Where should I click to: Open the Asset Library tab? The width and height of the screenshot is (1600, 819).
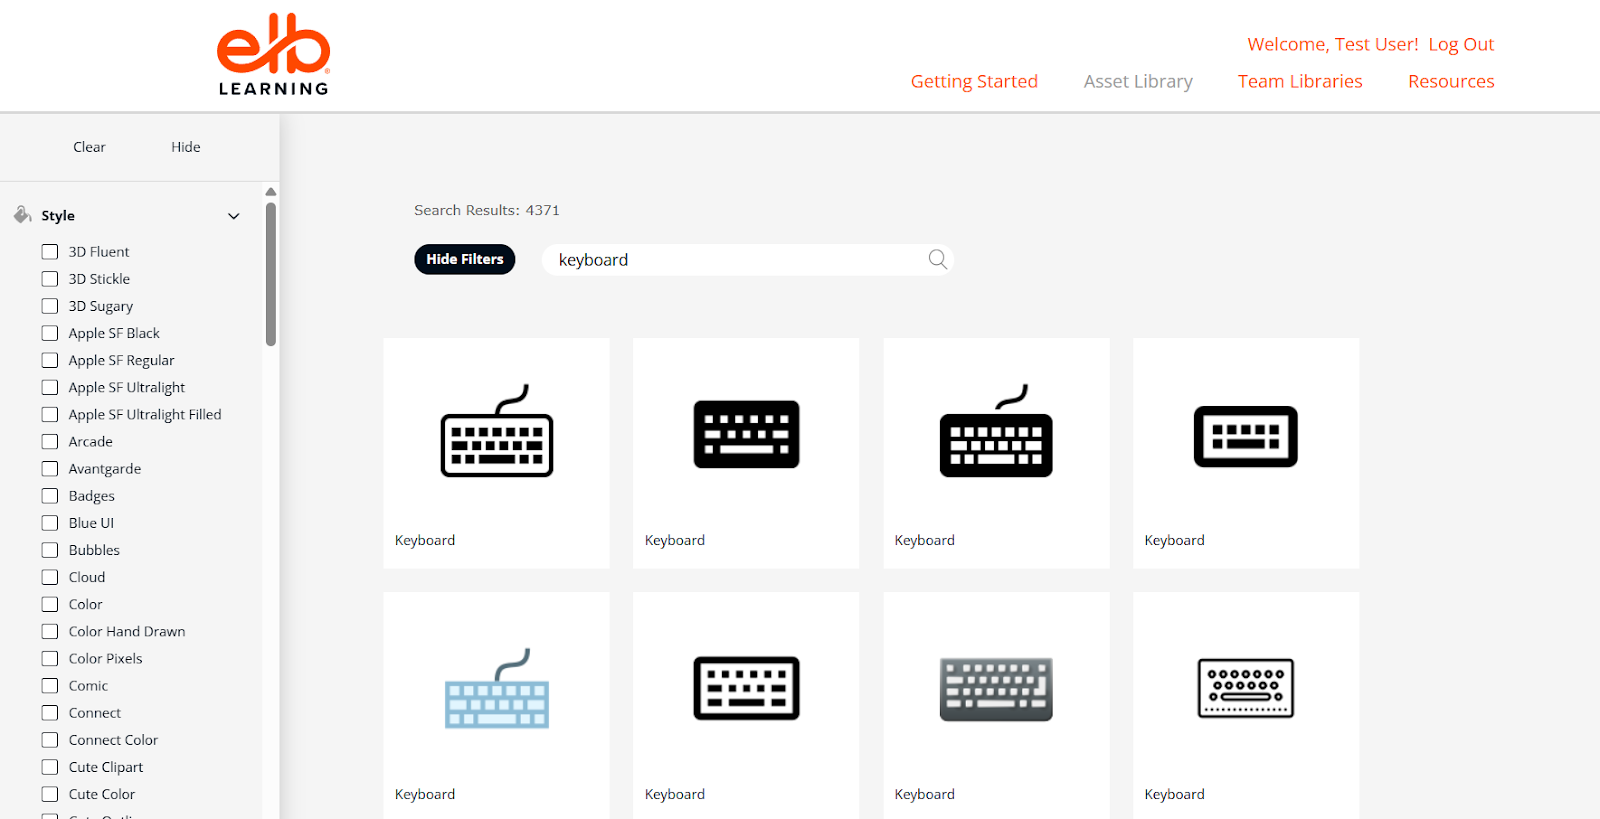click(x=1138, y=82)
